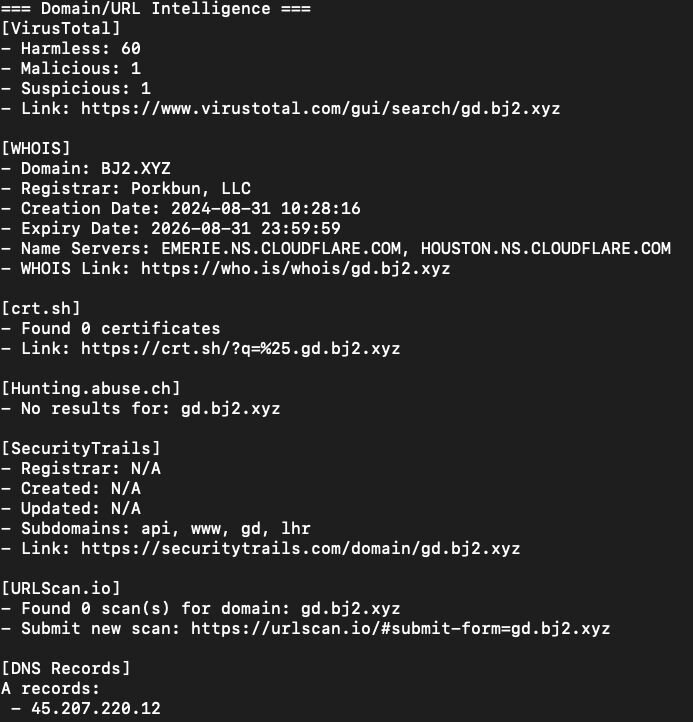This screenshot has height=722, width=693.
Task: Open the urlscan.io submit new scan link
Action: point(400,628)
